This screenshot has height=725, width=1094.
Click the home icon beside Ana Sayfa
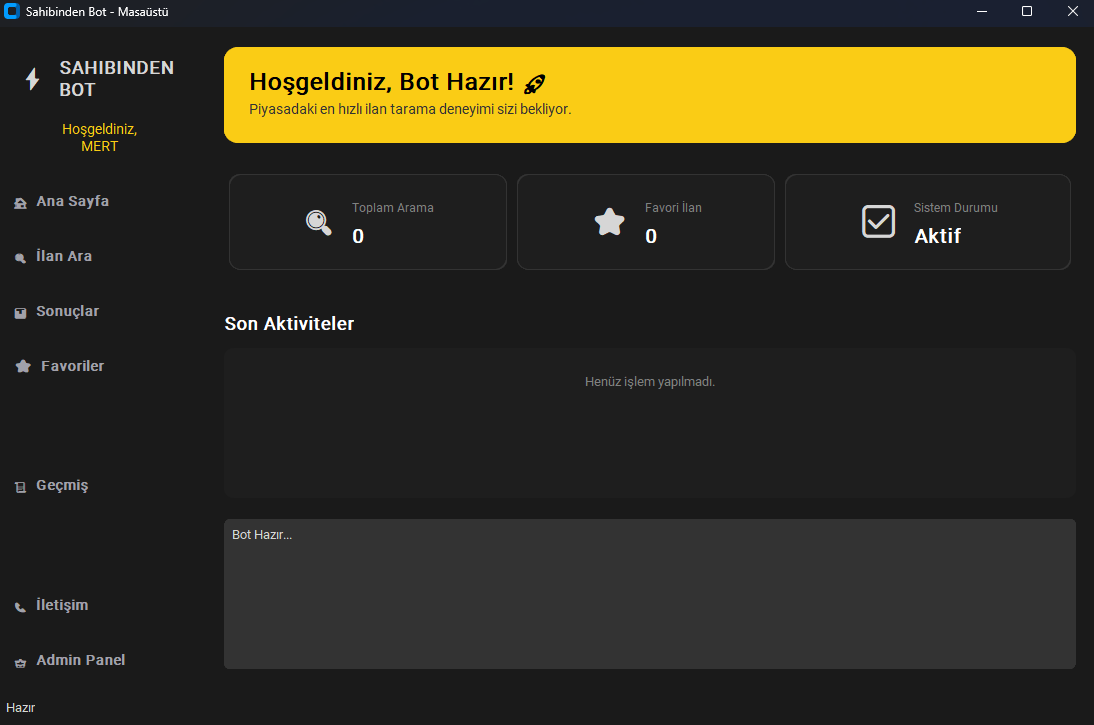20,203
